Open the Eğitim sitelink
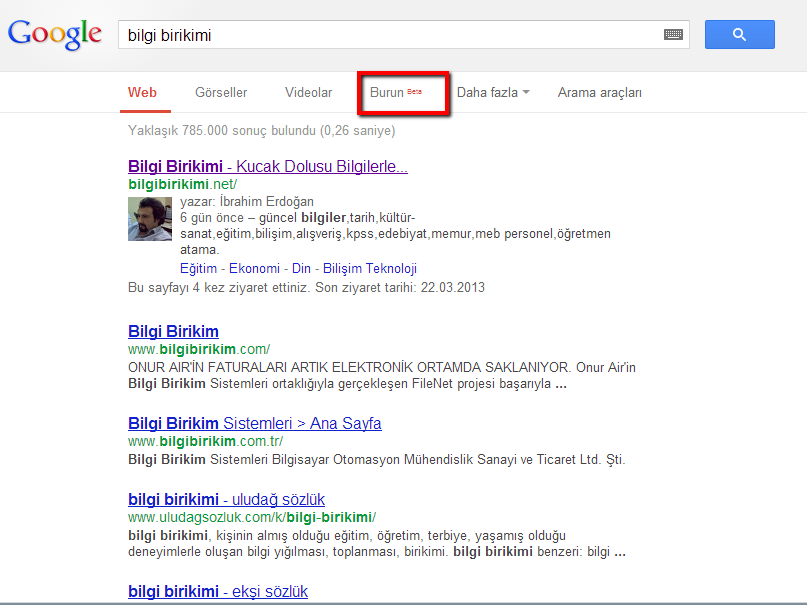 198,269
